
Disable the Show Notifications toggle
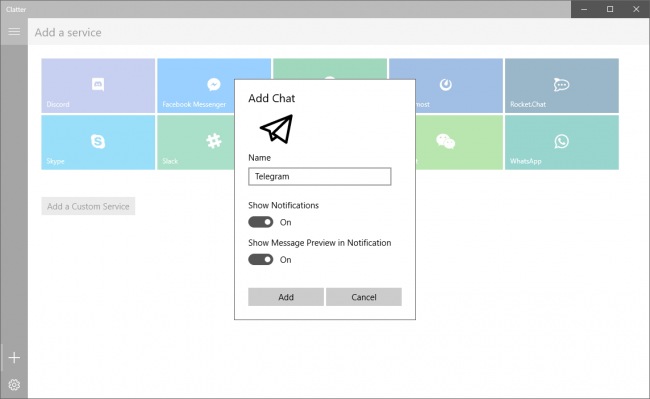pyautogui.click(x=261, y=222)
